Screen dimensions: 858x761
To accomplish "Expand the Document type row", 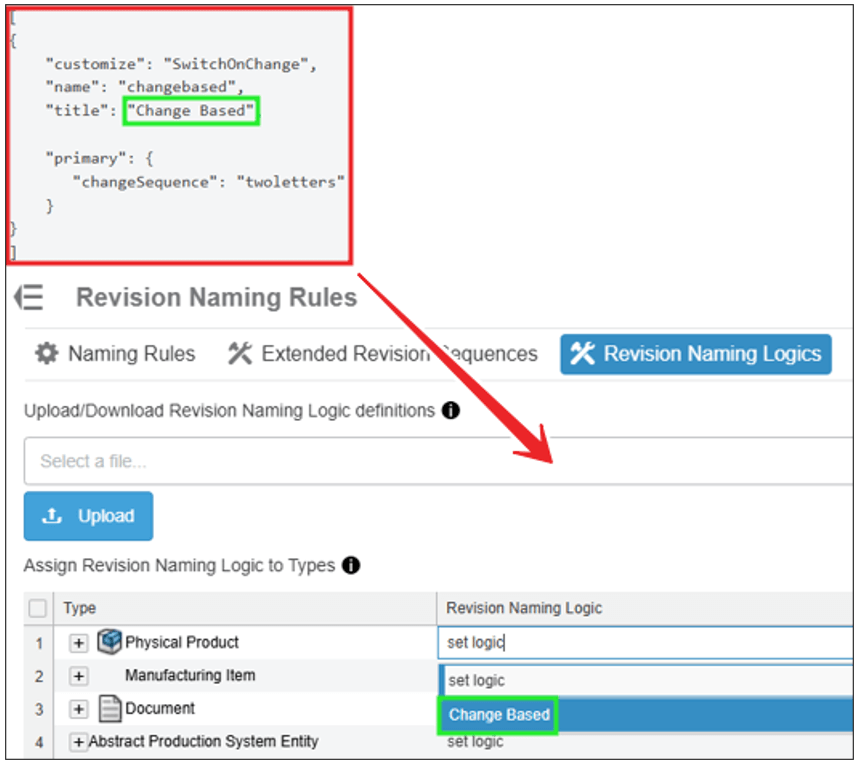I will (x=79, y=709).
